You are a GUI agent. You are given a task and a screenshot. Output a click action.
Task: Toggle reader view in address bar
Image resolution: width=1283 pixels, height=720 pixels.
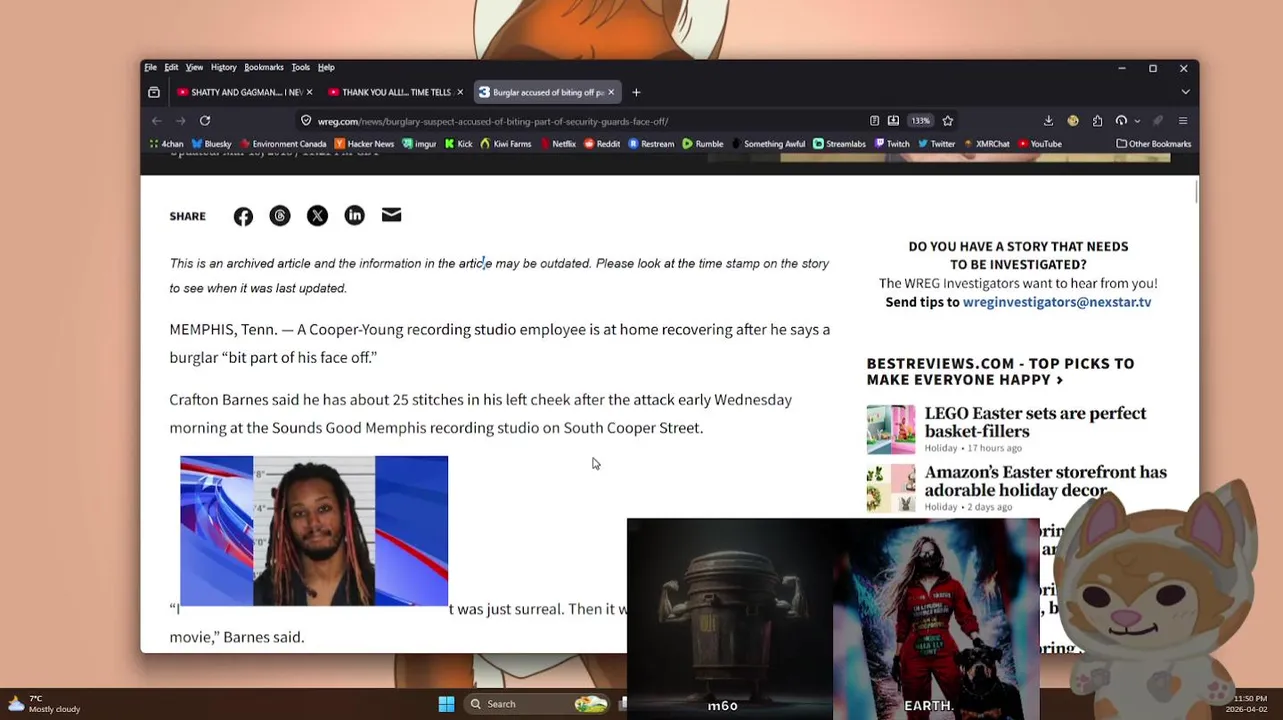[x=874, y=121]
